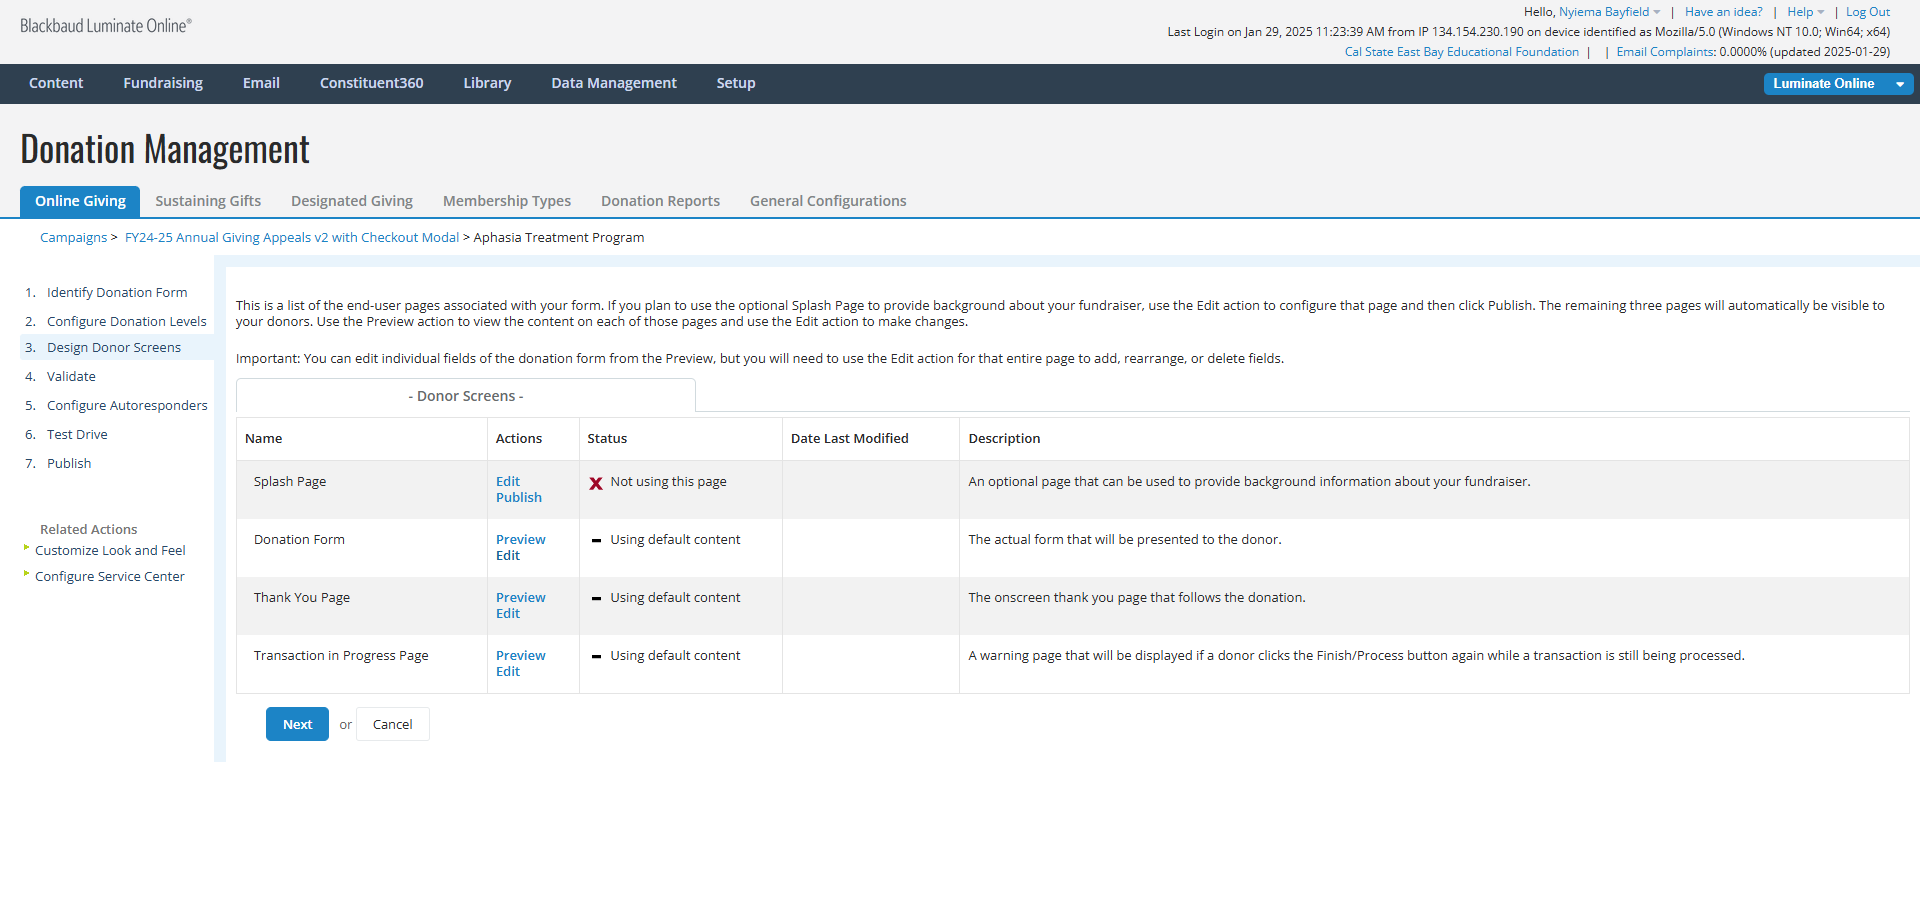Expand the Help dropdown
Image resolution: width=1920 pixels, height=919 pixels.
point(1805,12)
